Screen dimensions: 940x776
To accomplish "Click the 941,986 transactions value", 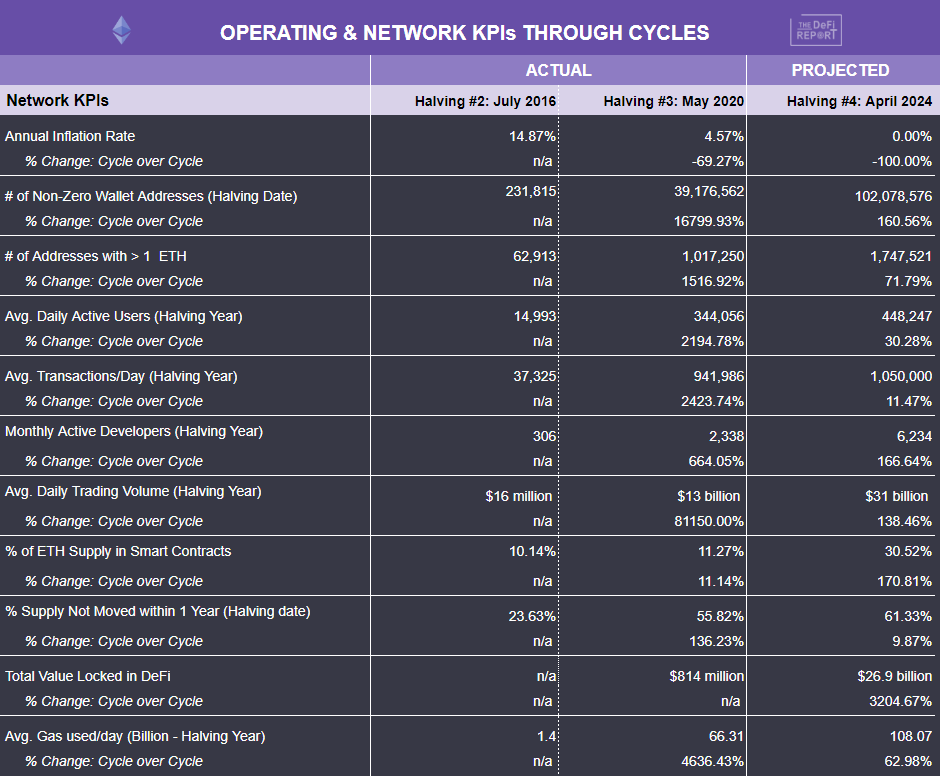I will tap(719, 376).
